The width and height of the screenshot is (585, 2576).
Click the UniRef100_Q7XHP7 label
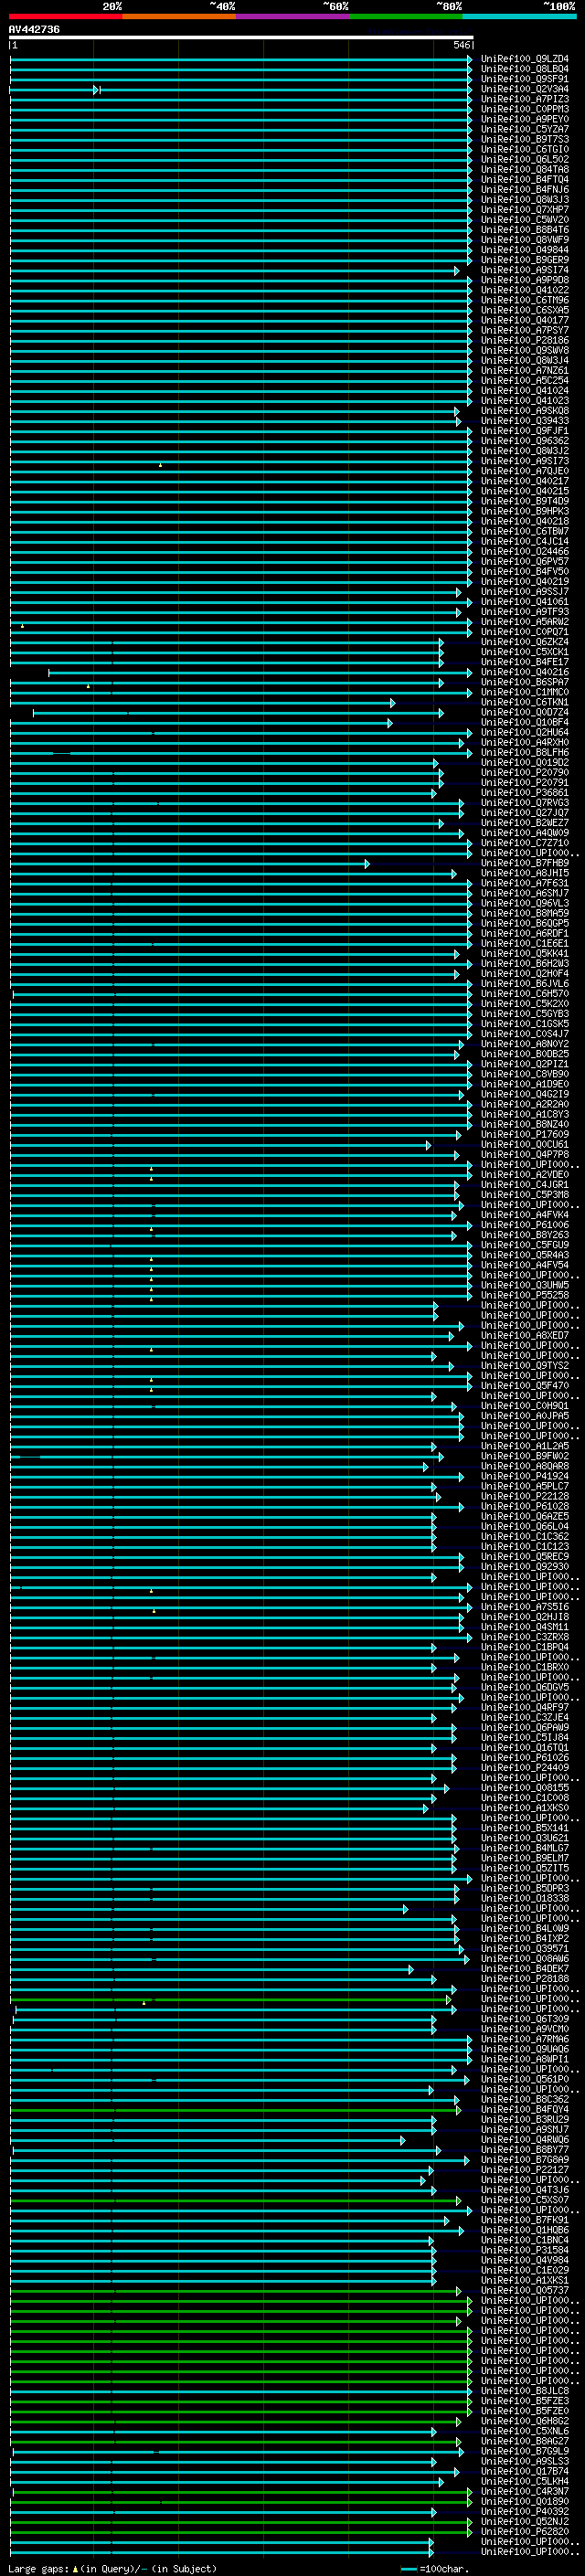(524, 209)
